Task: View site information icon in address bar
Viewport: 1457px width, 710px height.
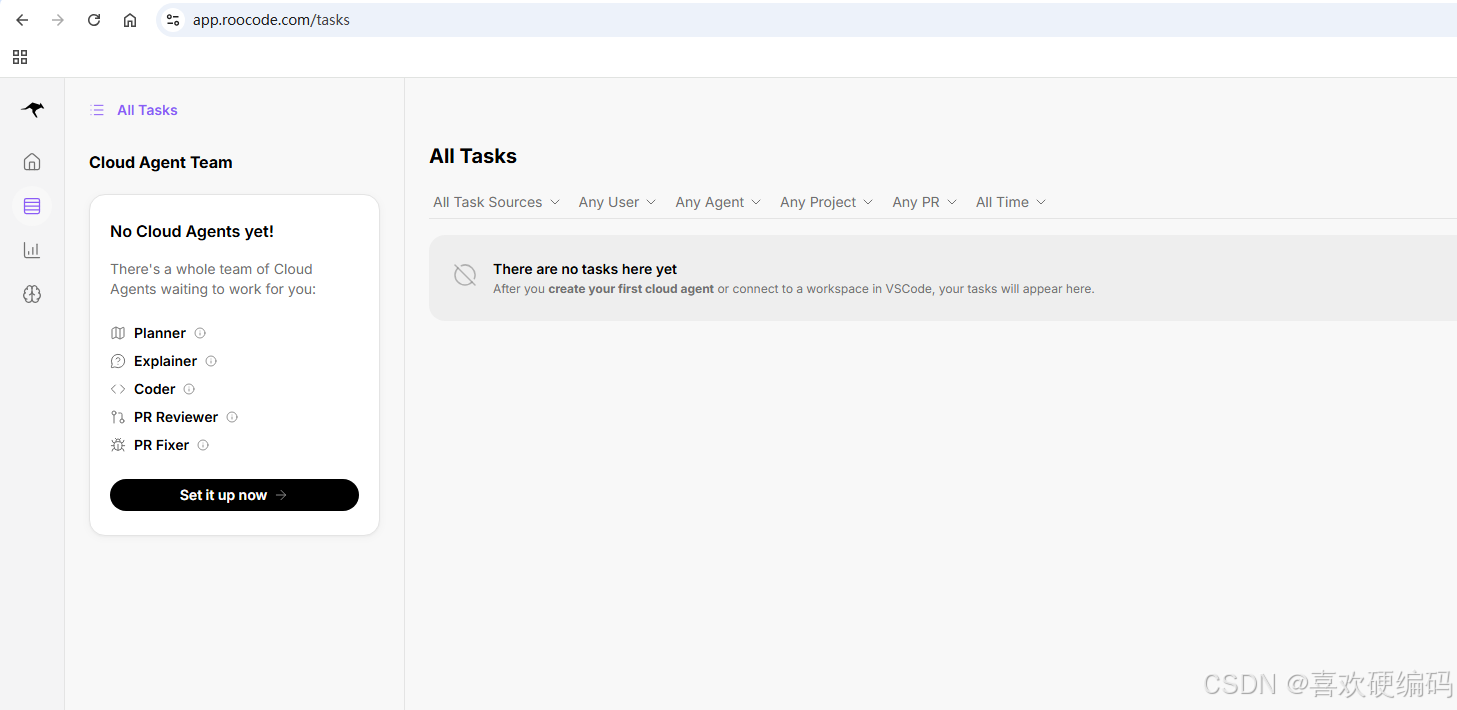Action: pos(173,20)
